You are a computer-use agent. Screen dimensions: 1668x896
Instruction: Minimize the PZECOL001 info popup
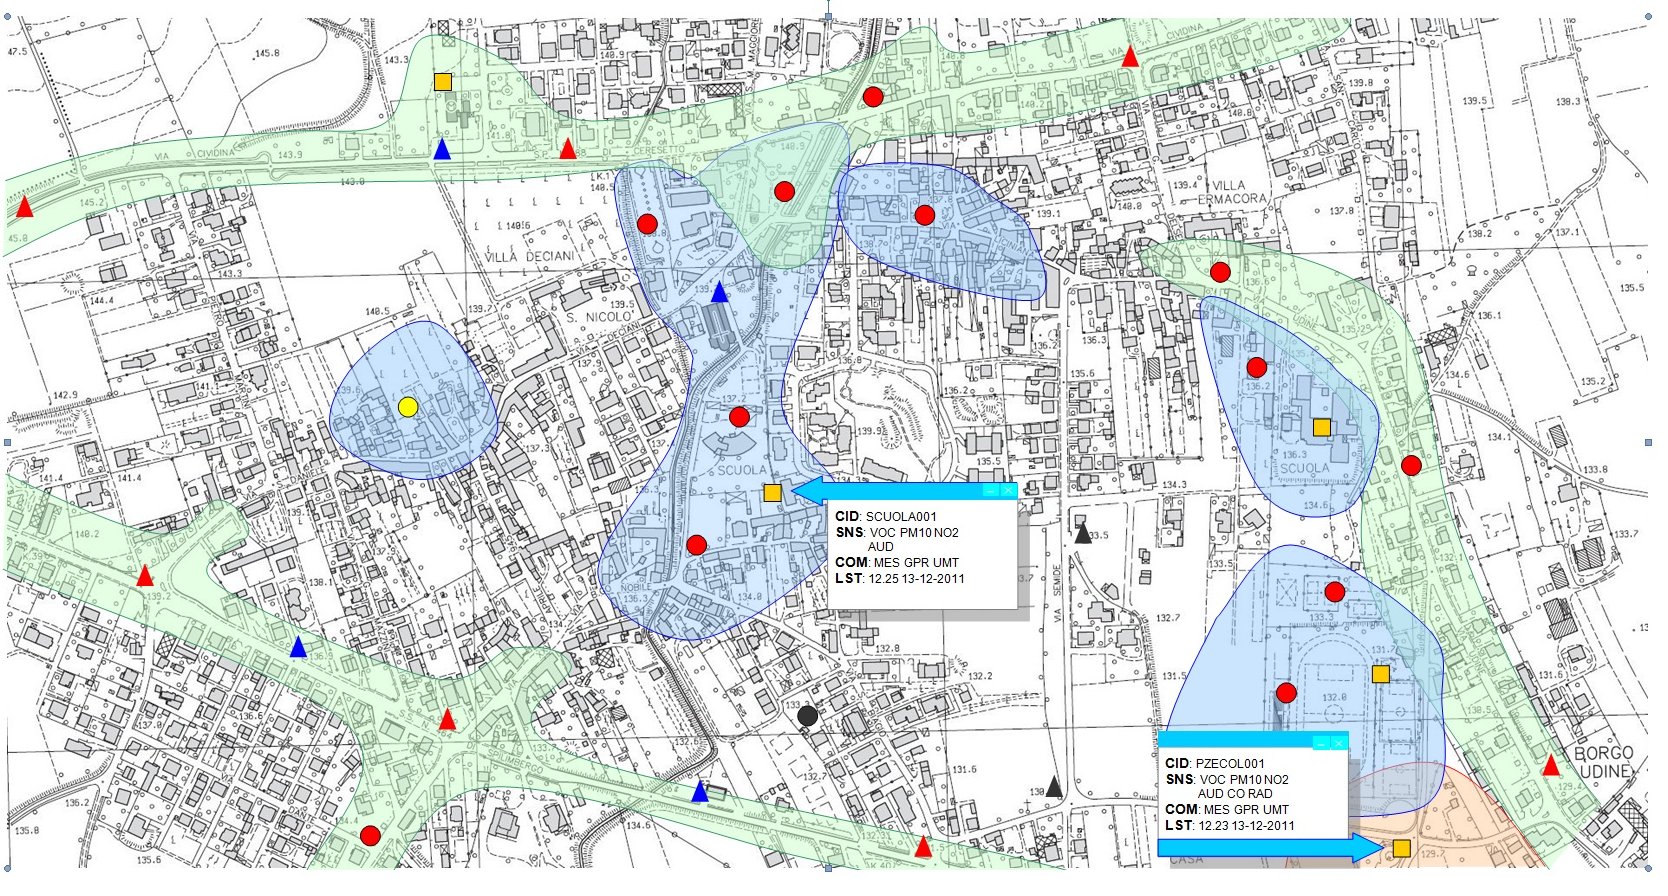(x=1321, y=743)
